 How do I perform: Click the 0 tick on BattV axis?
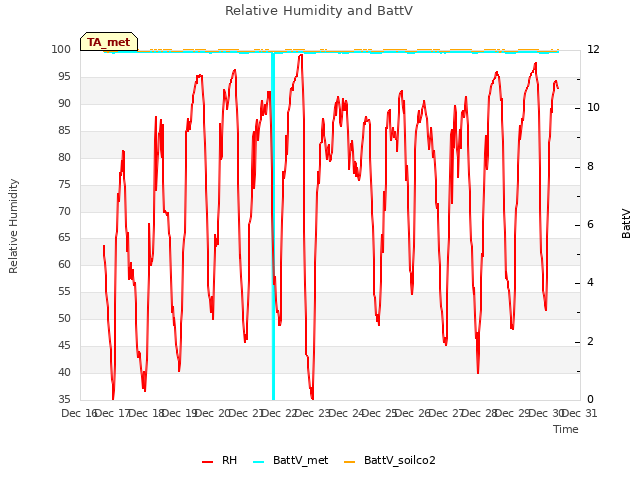coord(590,399)
